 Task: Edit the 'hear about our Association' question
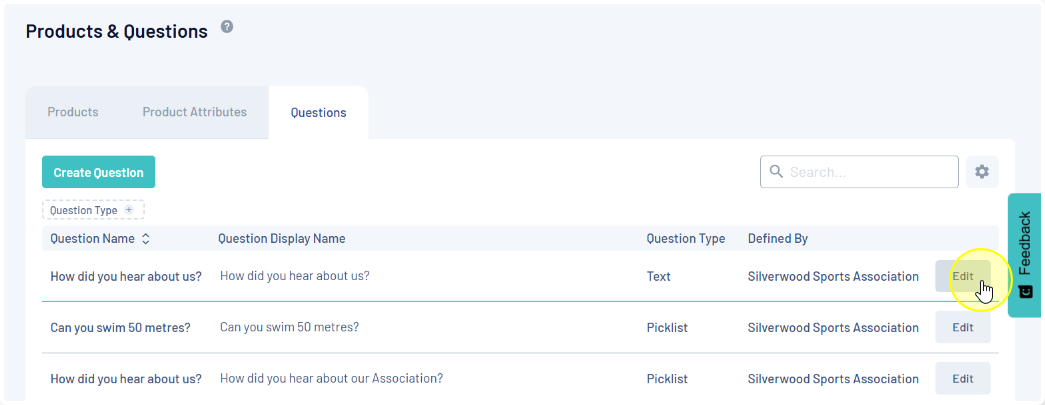coord(962,379)
